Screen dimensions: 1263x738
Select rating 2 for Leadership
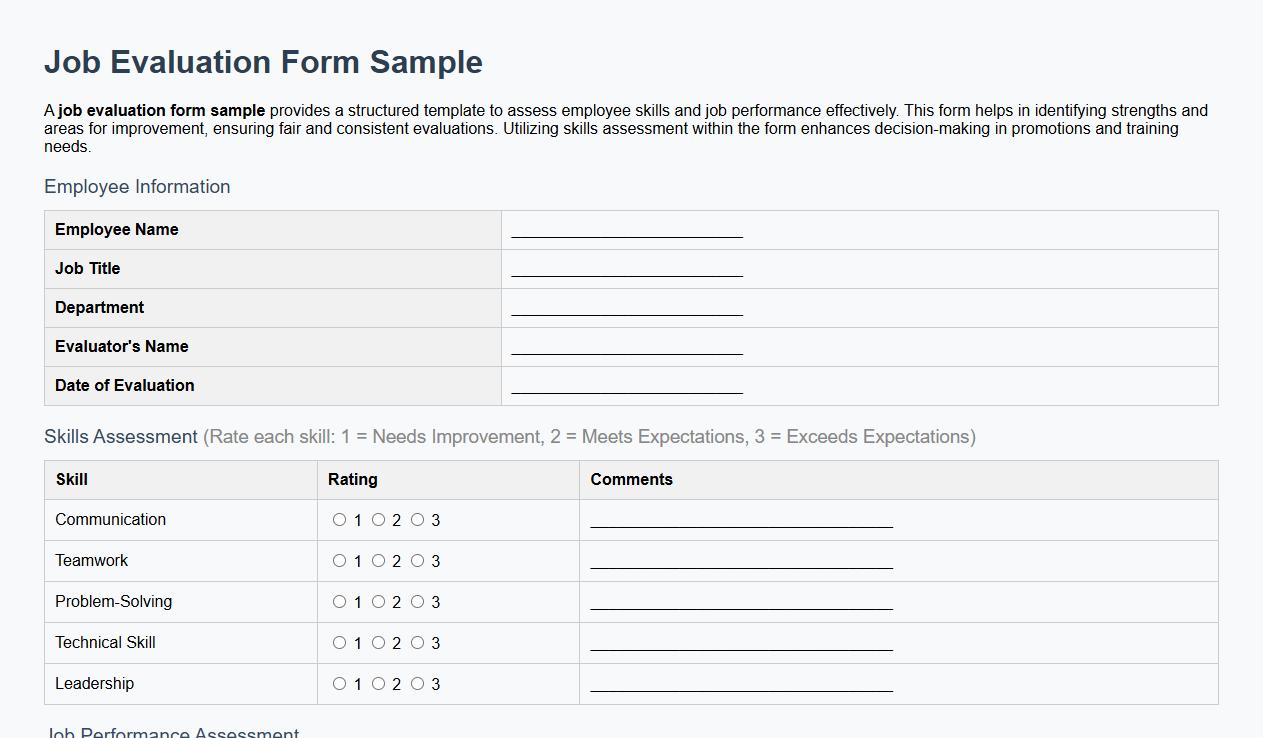pyautogui.click(x=378, y=683)
